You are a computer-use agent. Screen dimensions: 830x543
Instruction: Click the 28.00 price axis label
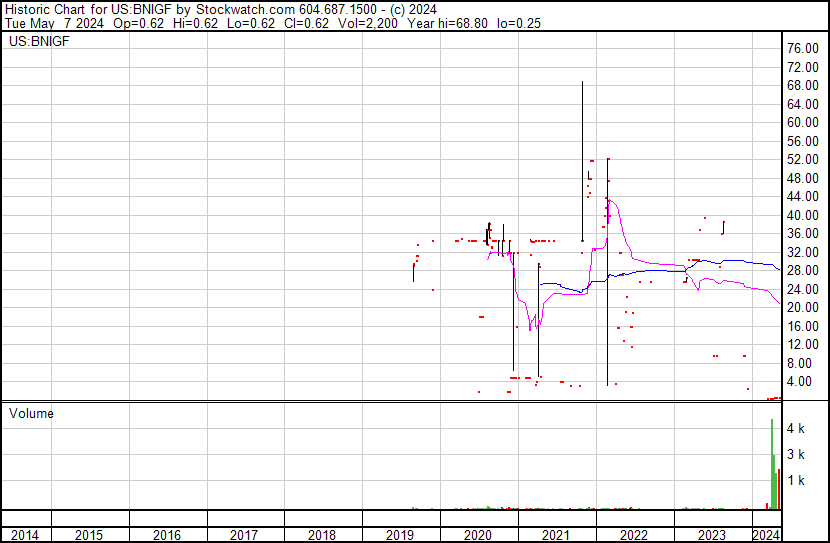coord(805,271)
